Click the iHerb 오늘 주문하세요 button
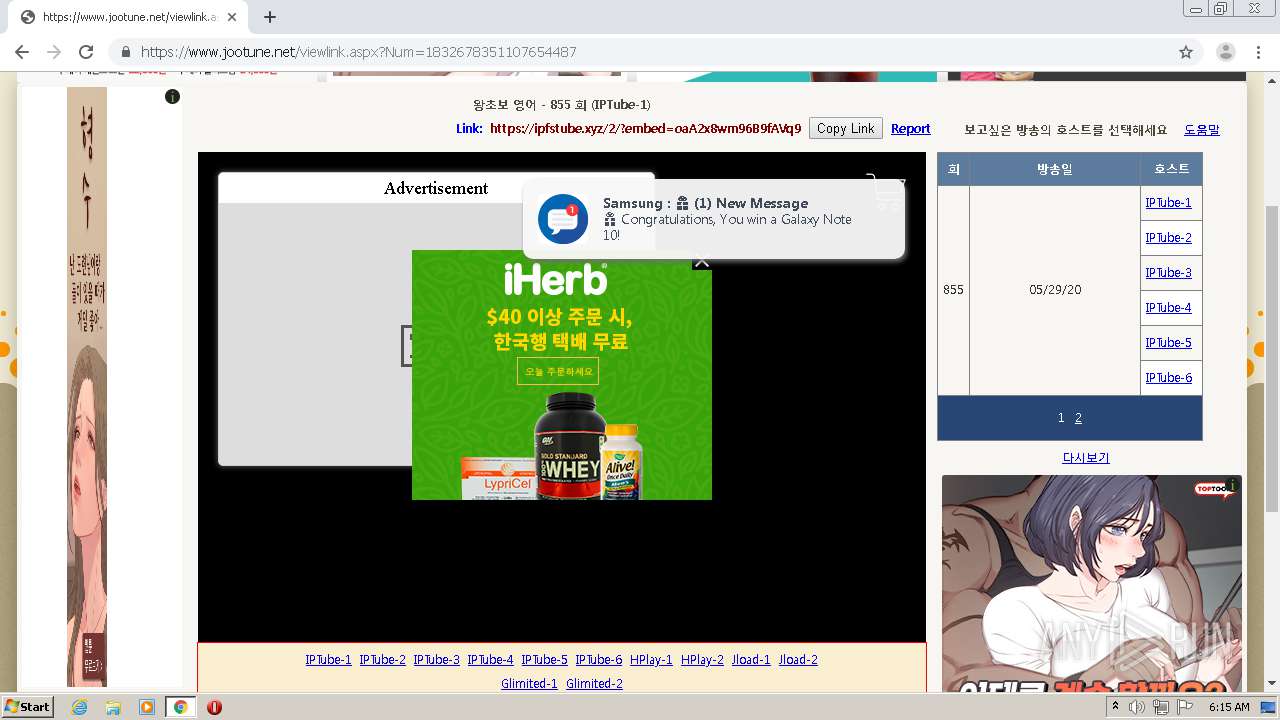The height and width of the screenshot is (720, 1280). pyautogui.click(x=558, y=371)
